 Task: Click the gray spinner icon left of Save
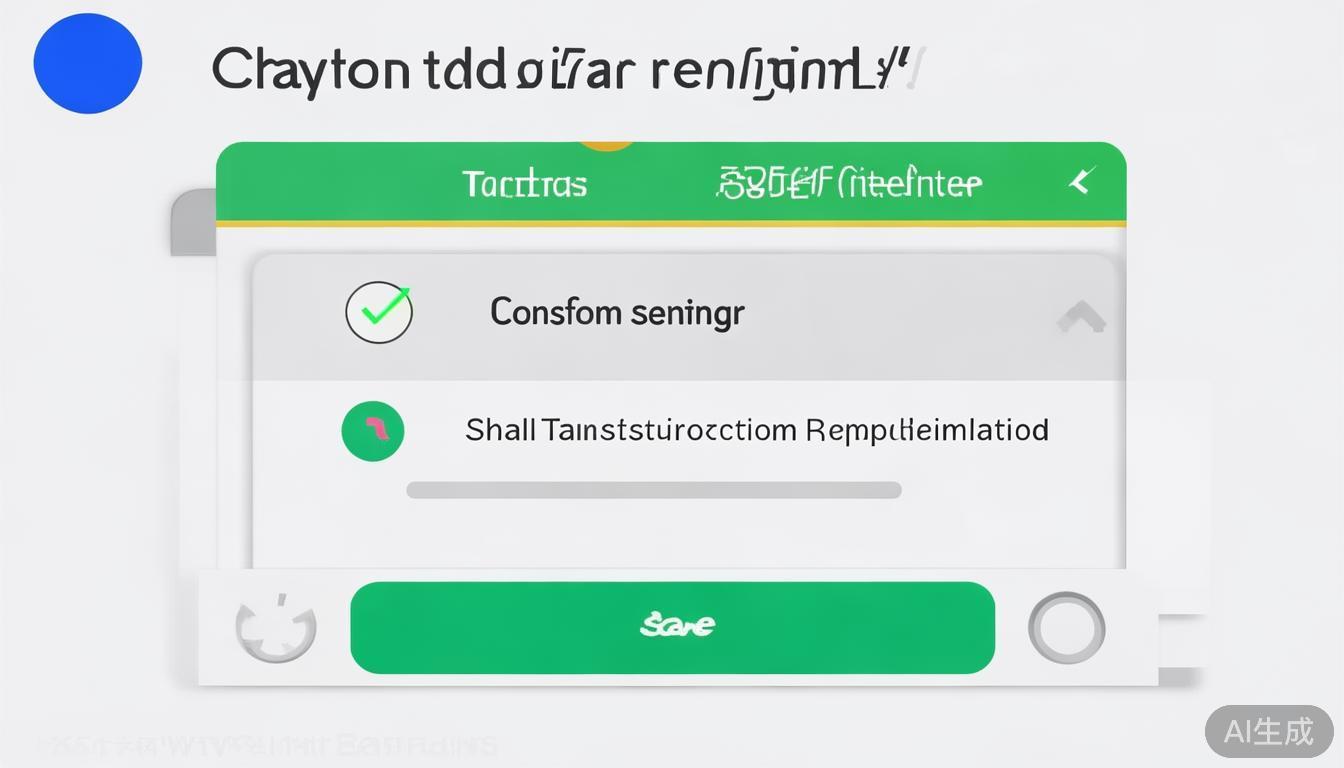click(x=276, y=628)
